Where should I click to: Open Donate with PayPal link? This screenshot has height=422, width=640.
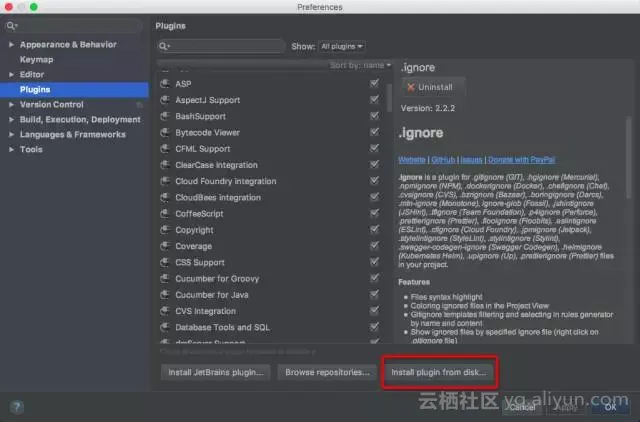tap(521, 160)
